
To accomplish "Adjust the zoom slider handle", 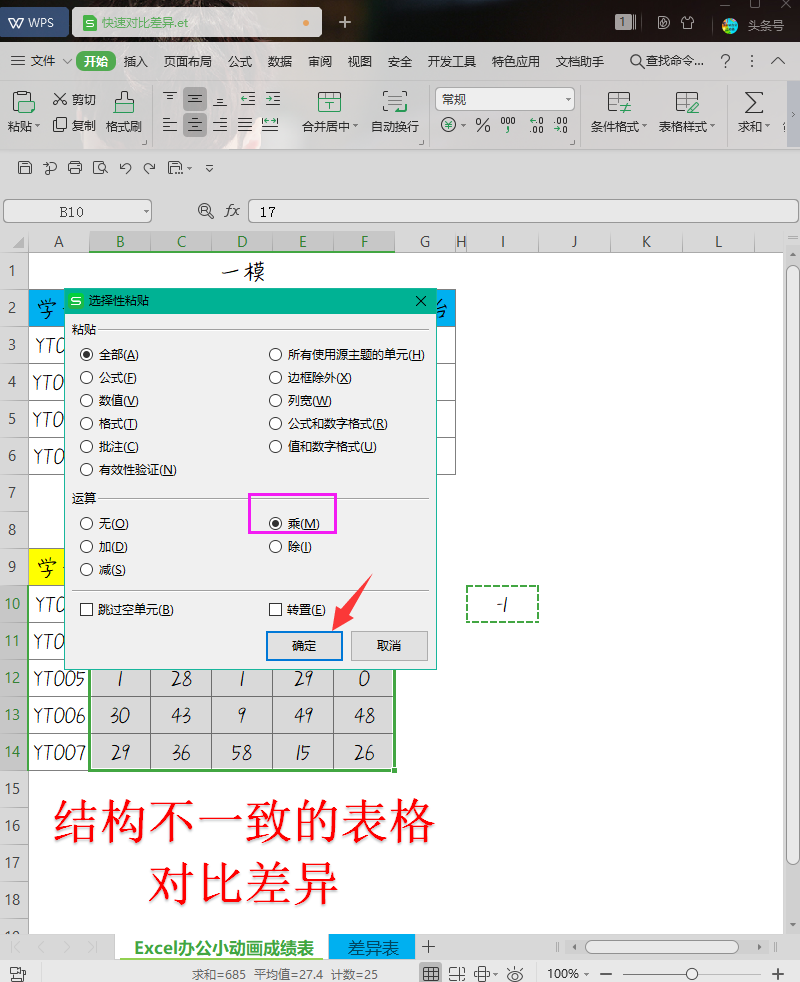I will [692, 974].
